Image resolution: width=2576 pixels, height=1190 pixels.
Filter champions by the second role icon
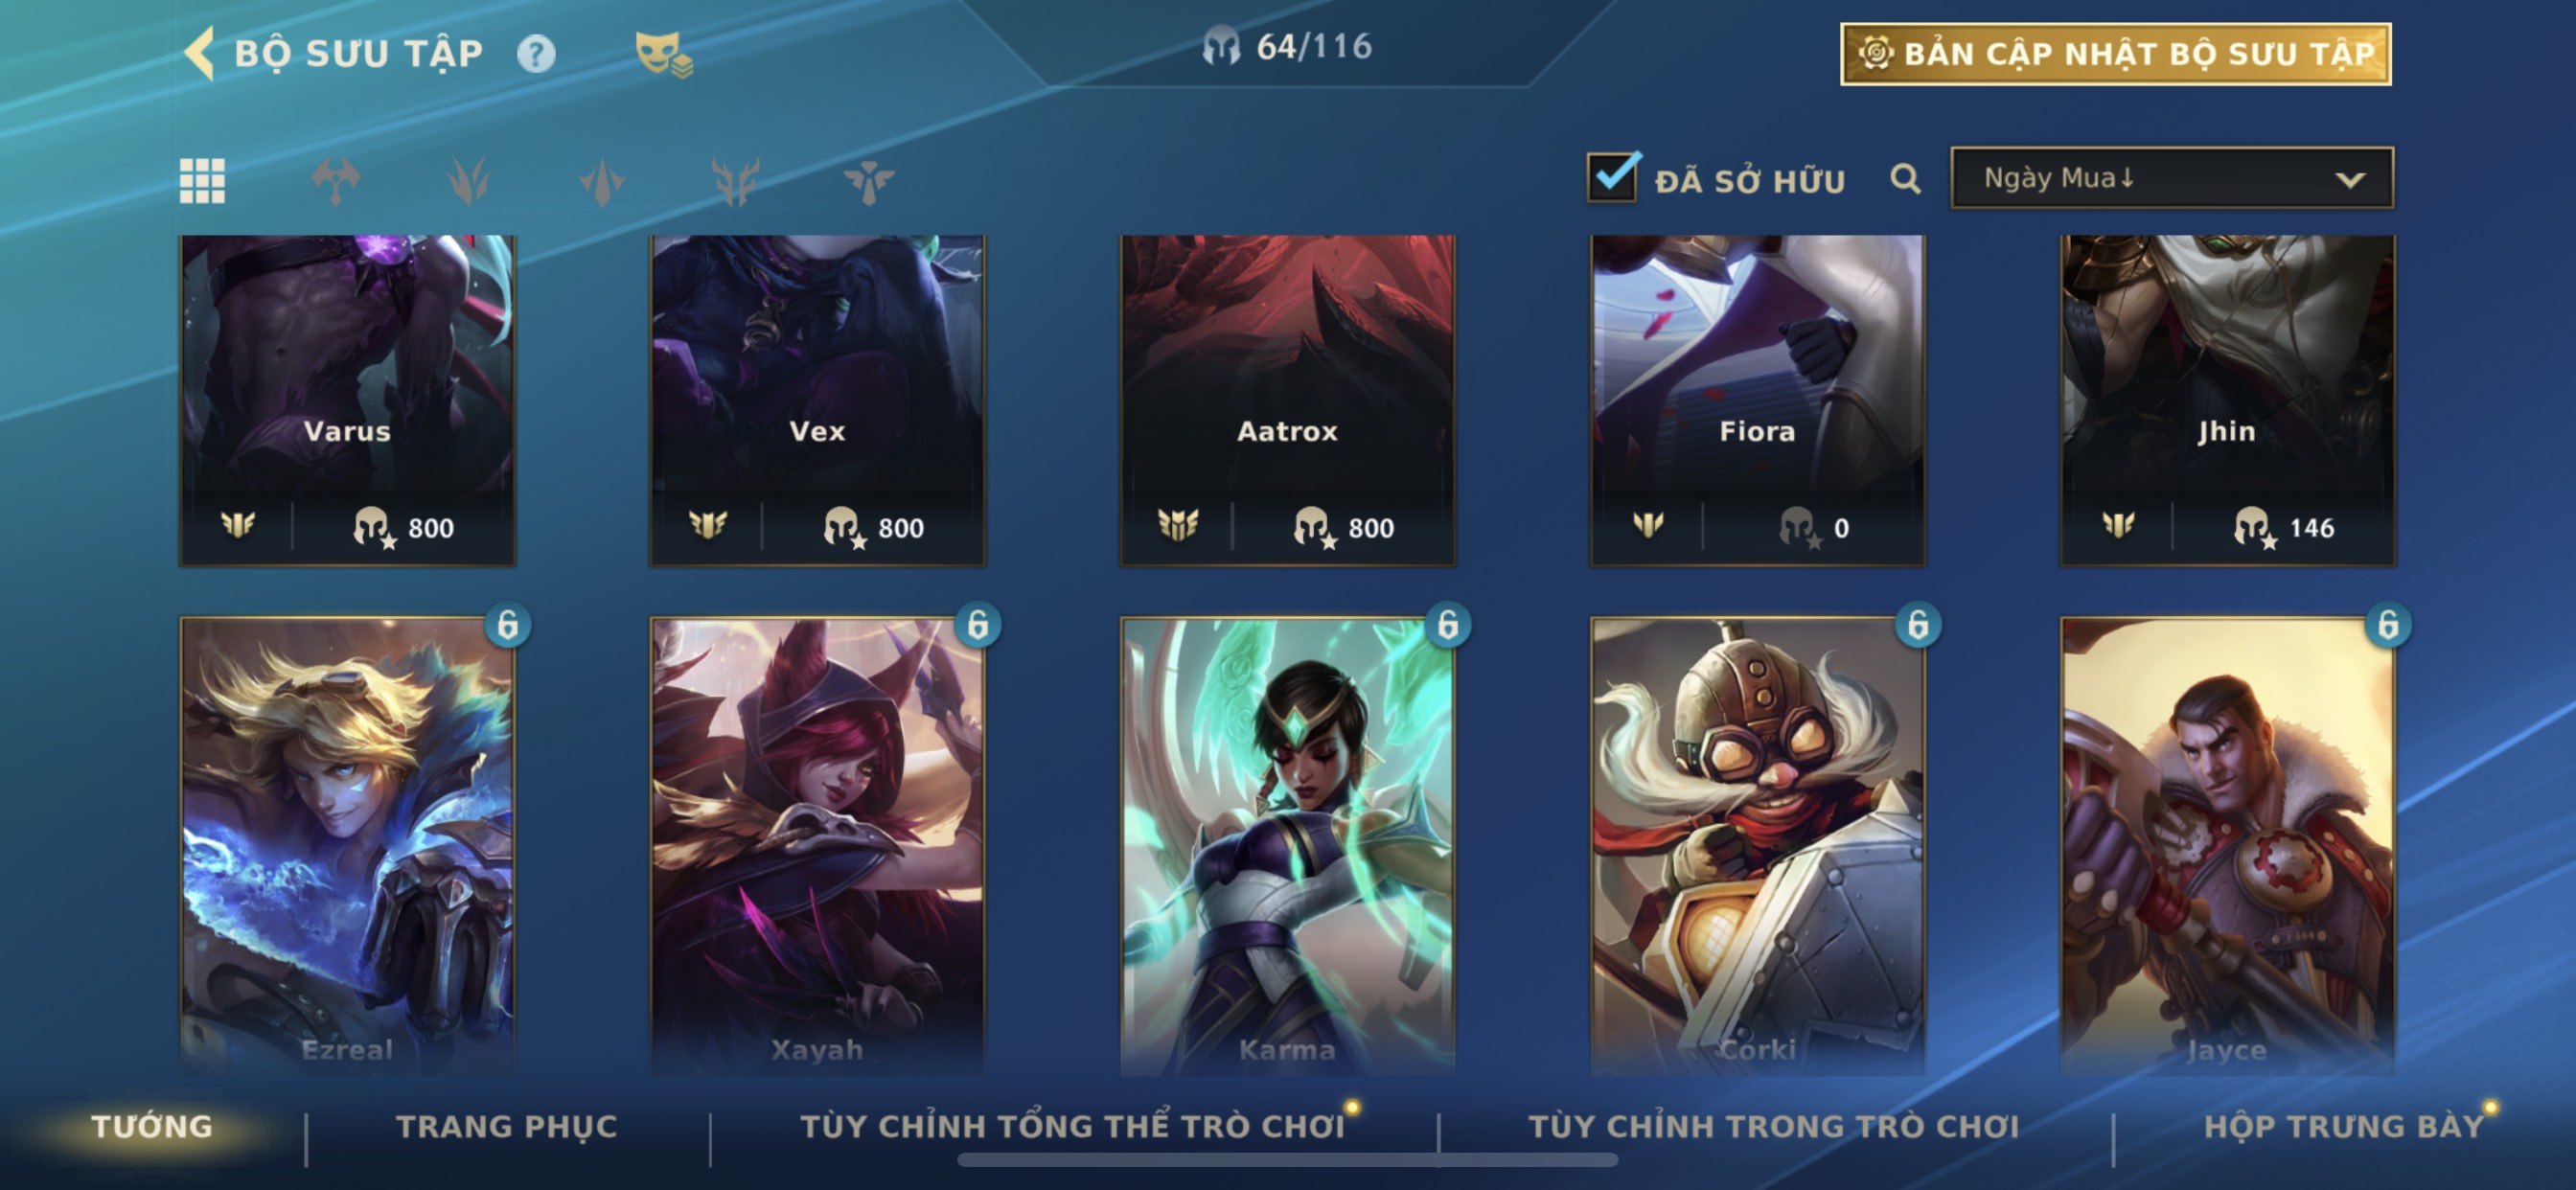click(469, 181)
